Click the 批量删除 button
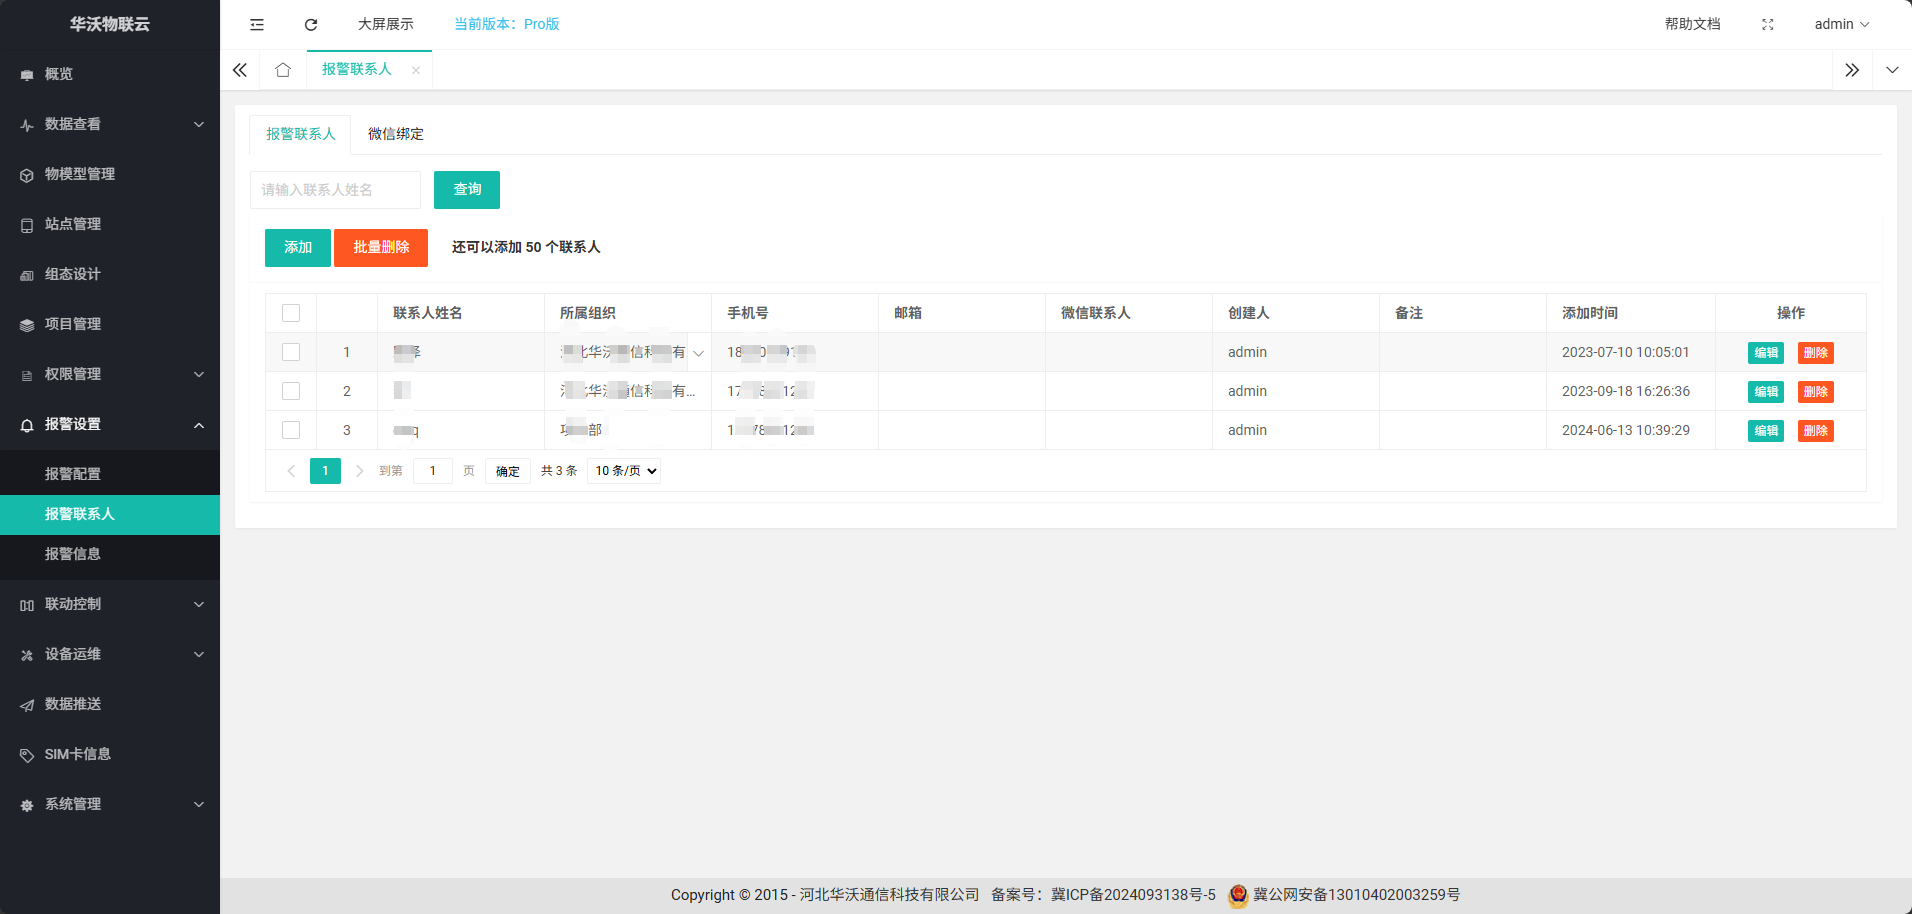The image size is (1912, 914). (x=381, y=248)
